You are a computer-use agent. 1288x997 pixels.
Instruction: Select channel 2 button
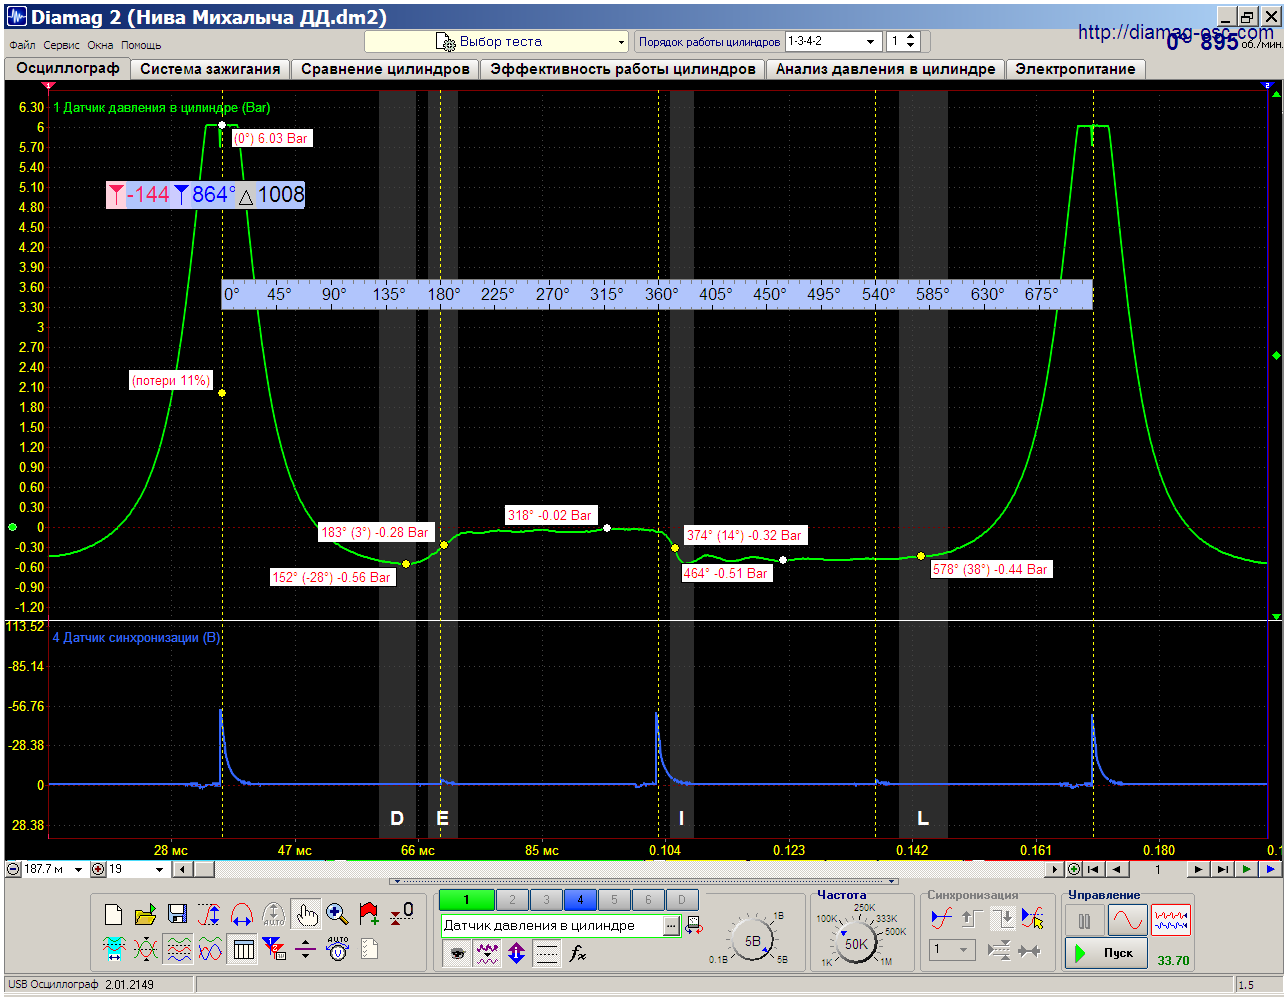tap(512, 900)
